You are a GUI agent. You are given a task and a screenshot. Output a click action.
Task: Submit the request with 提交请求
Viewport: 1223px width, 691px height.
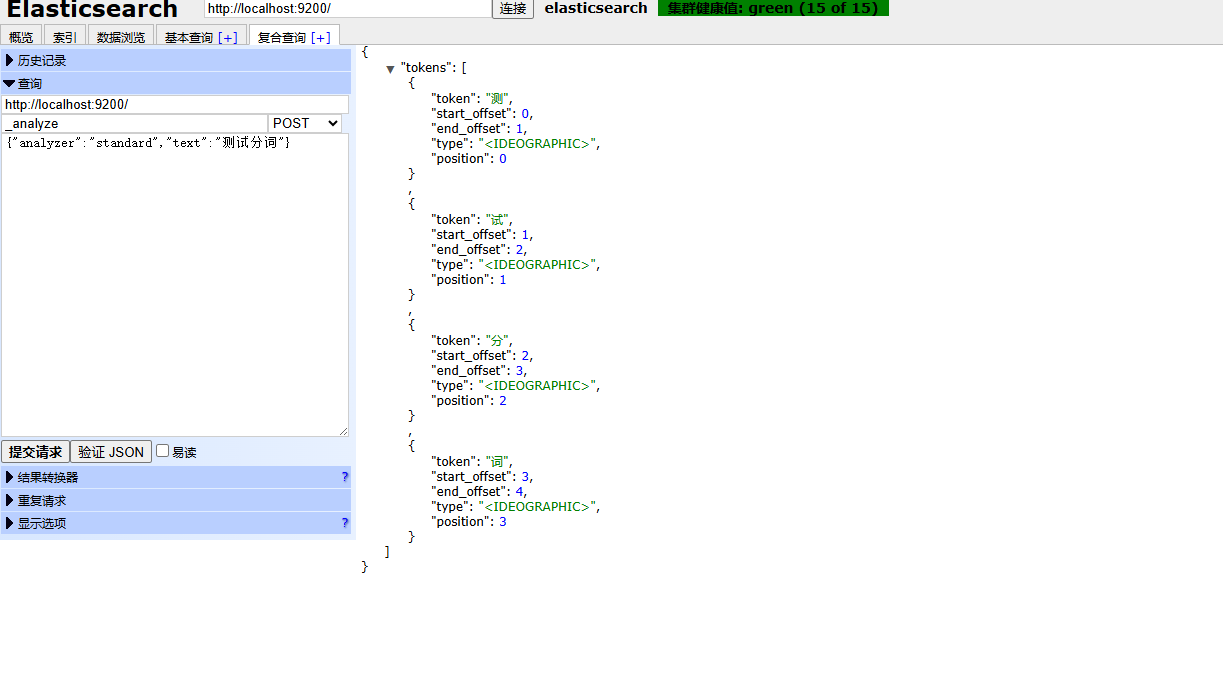pos(35,452)
